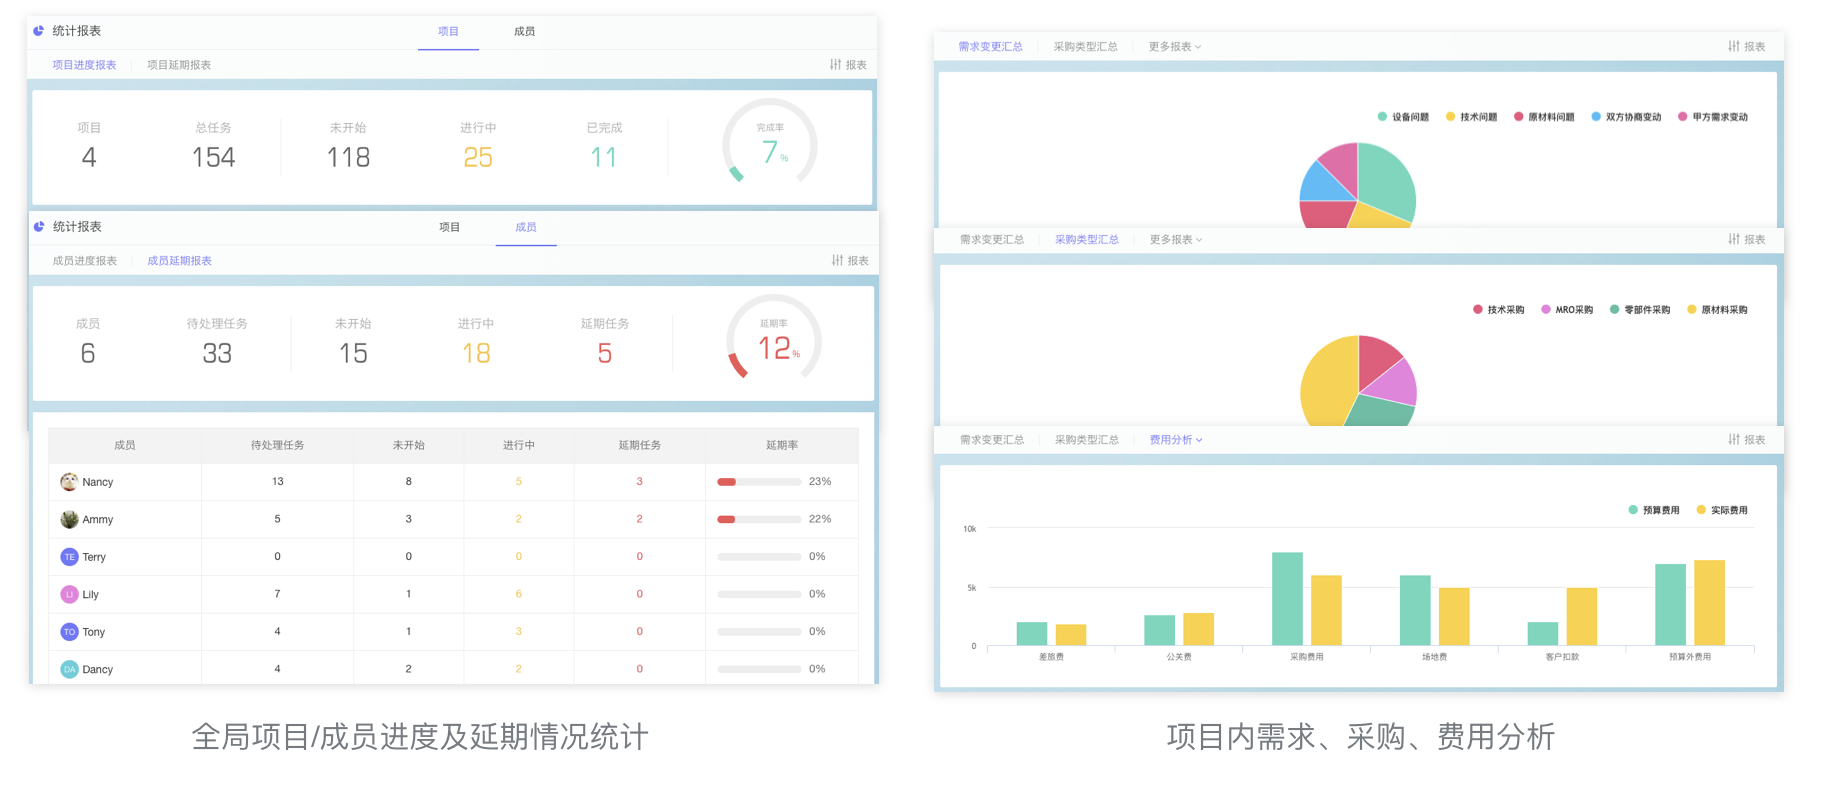1830x788 pixels.
Task: Toggle the 设备问题 legend entry
Action: point(1403,117)
